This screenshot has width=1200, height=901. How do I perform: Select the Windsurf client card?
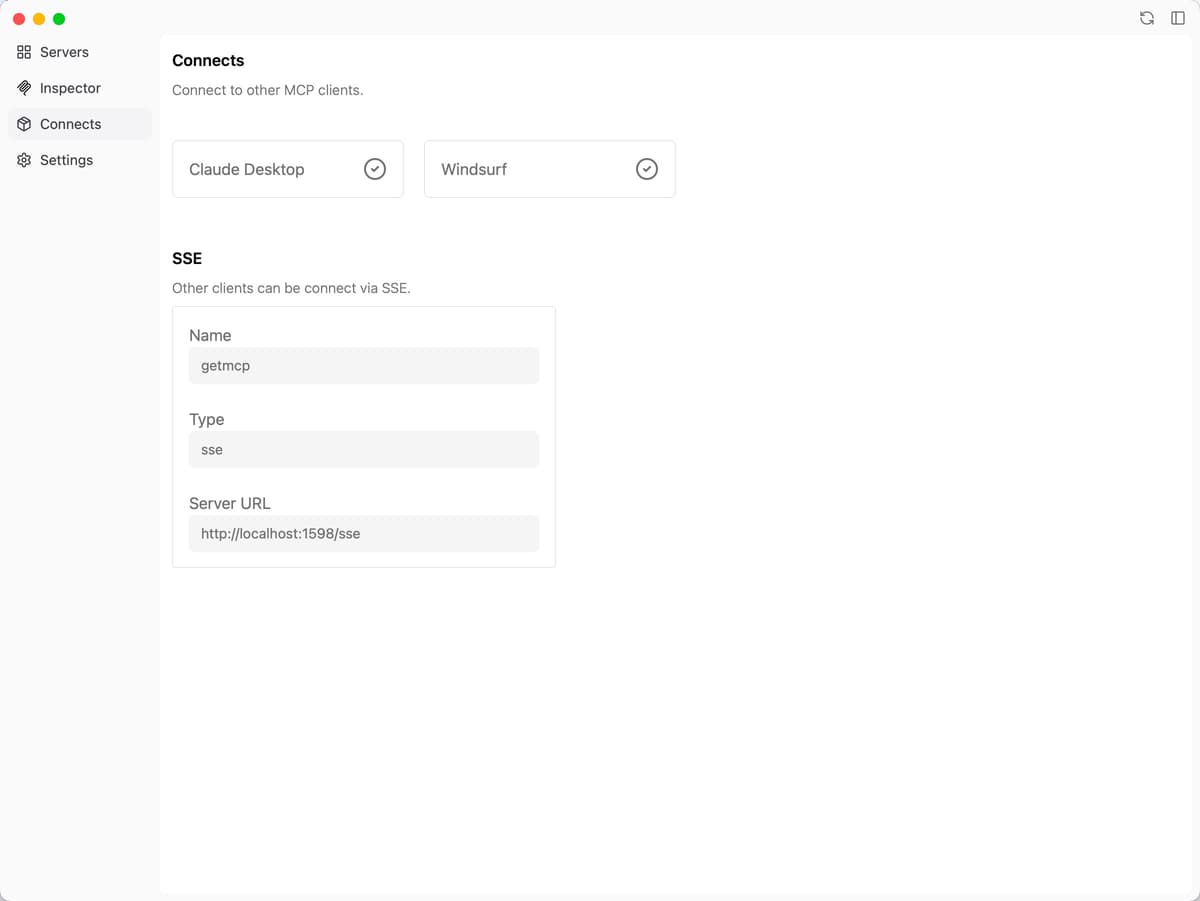tap(550, 169)
